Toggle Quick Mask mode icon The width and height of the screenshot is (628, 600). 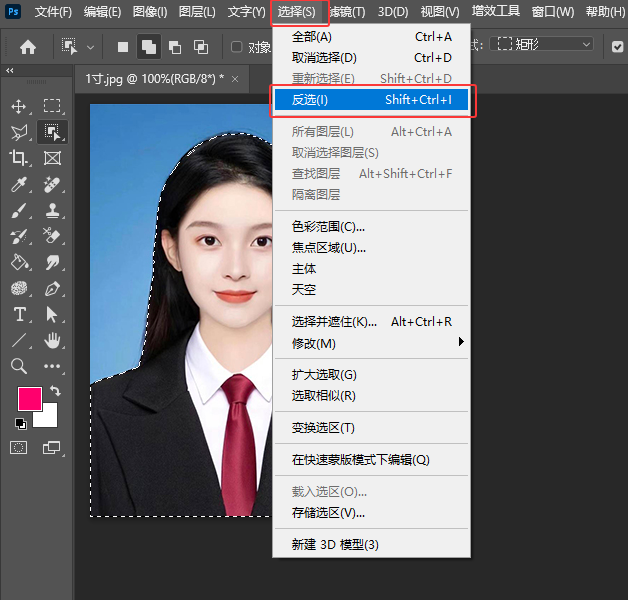point(18,447)
